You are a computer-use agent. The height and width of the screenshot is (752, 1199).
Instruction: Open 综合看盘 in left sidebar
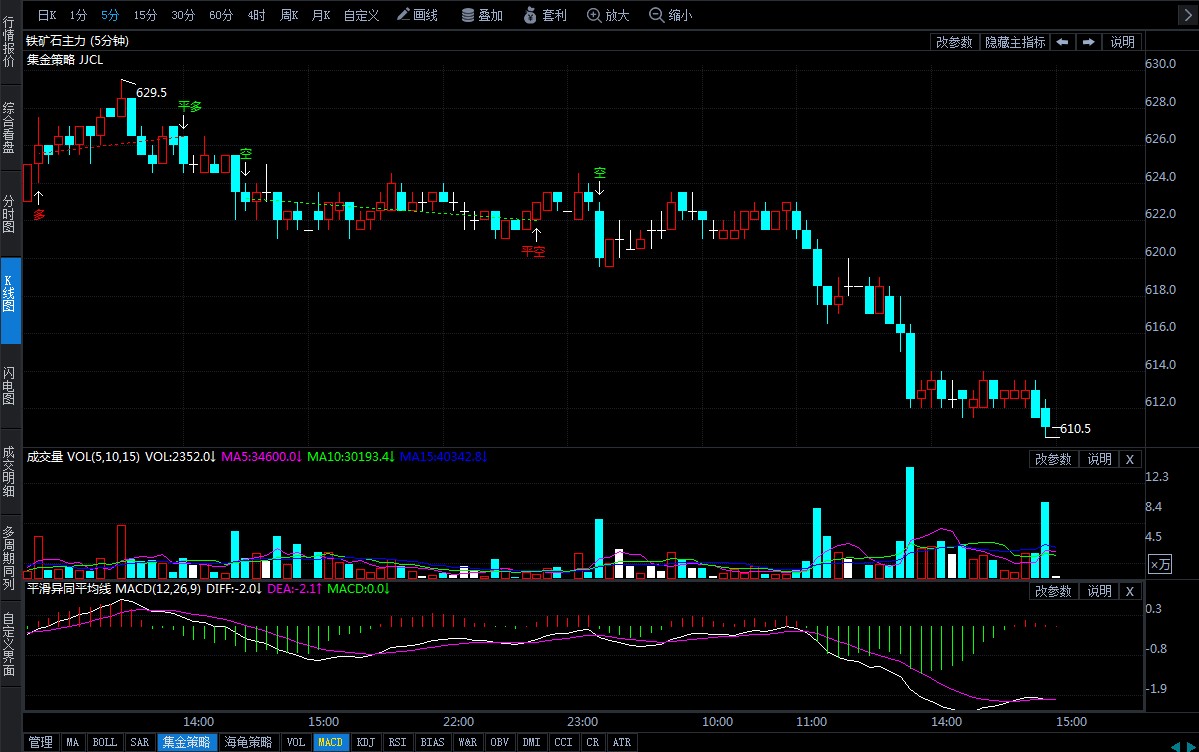coord(9,128)
